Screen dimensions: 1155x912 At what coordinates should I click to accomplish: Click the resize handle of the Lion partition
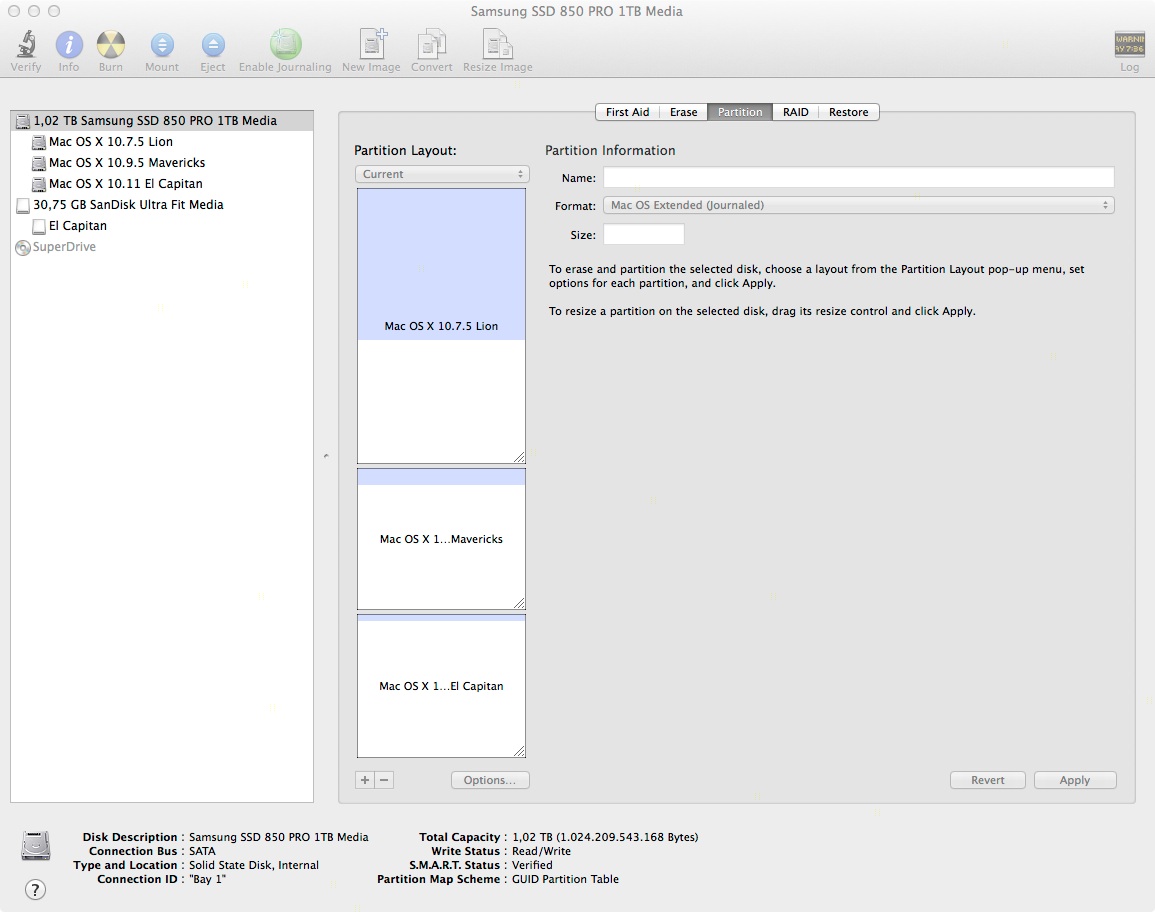point(519,457)
